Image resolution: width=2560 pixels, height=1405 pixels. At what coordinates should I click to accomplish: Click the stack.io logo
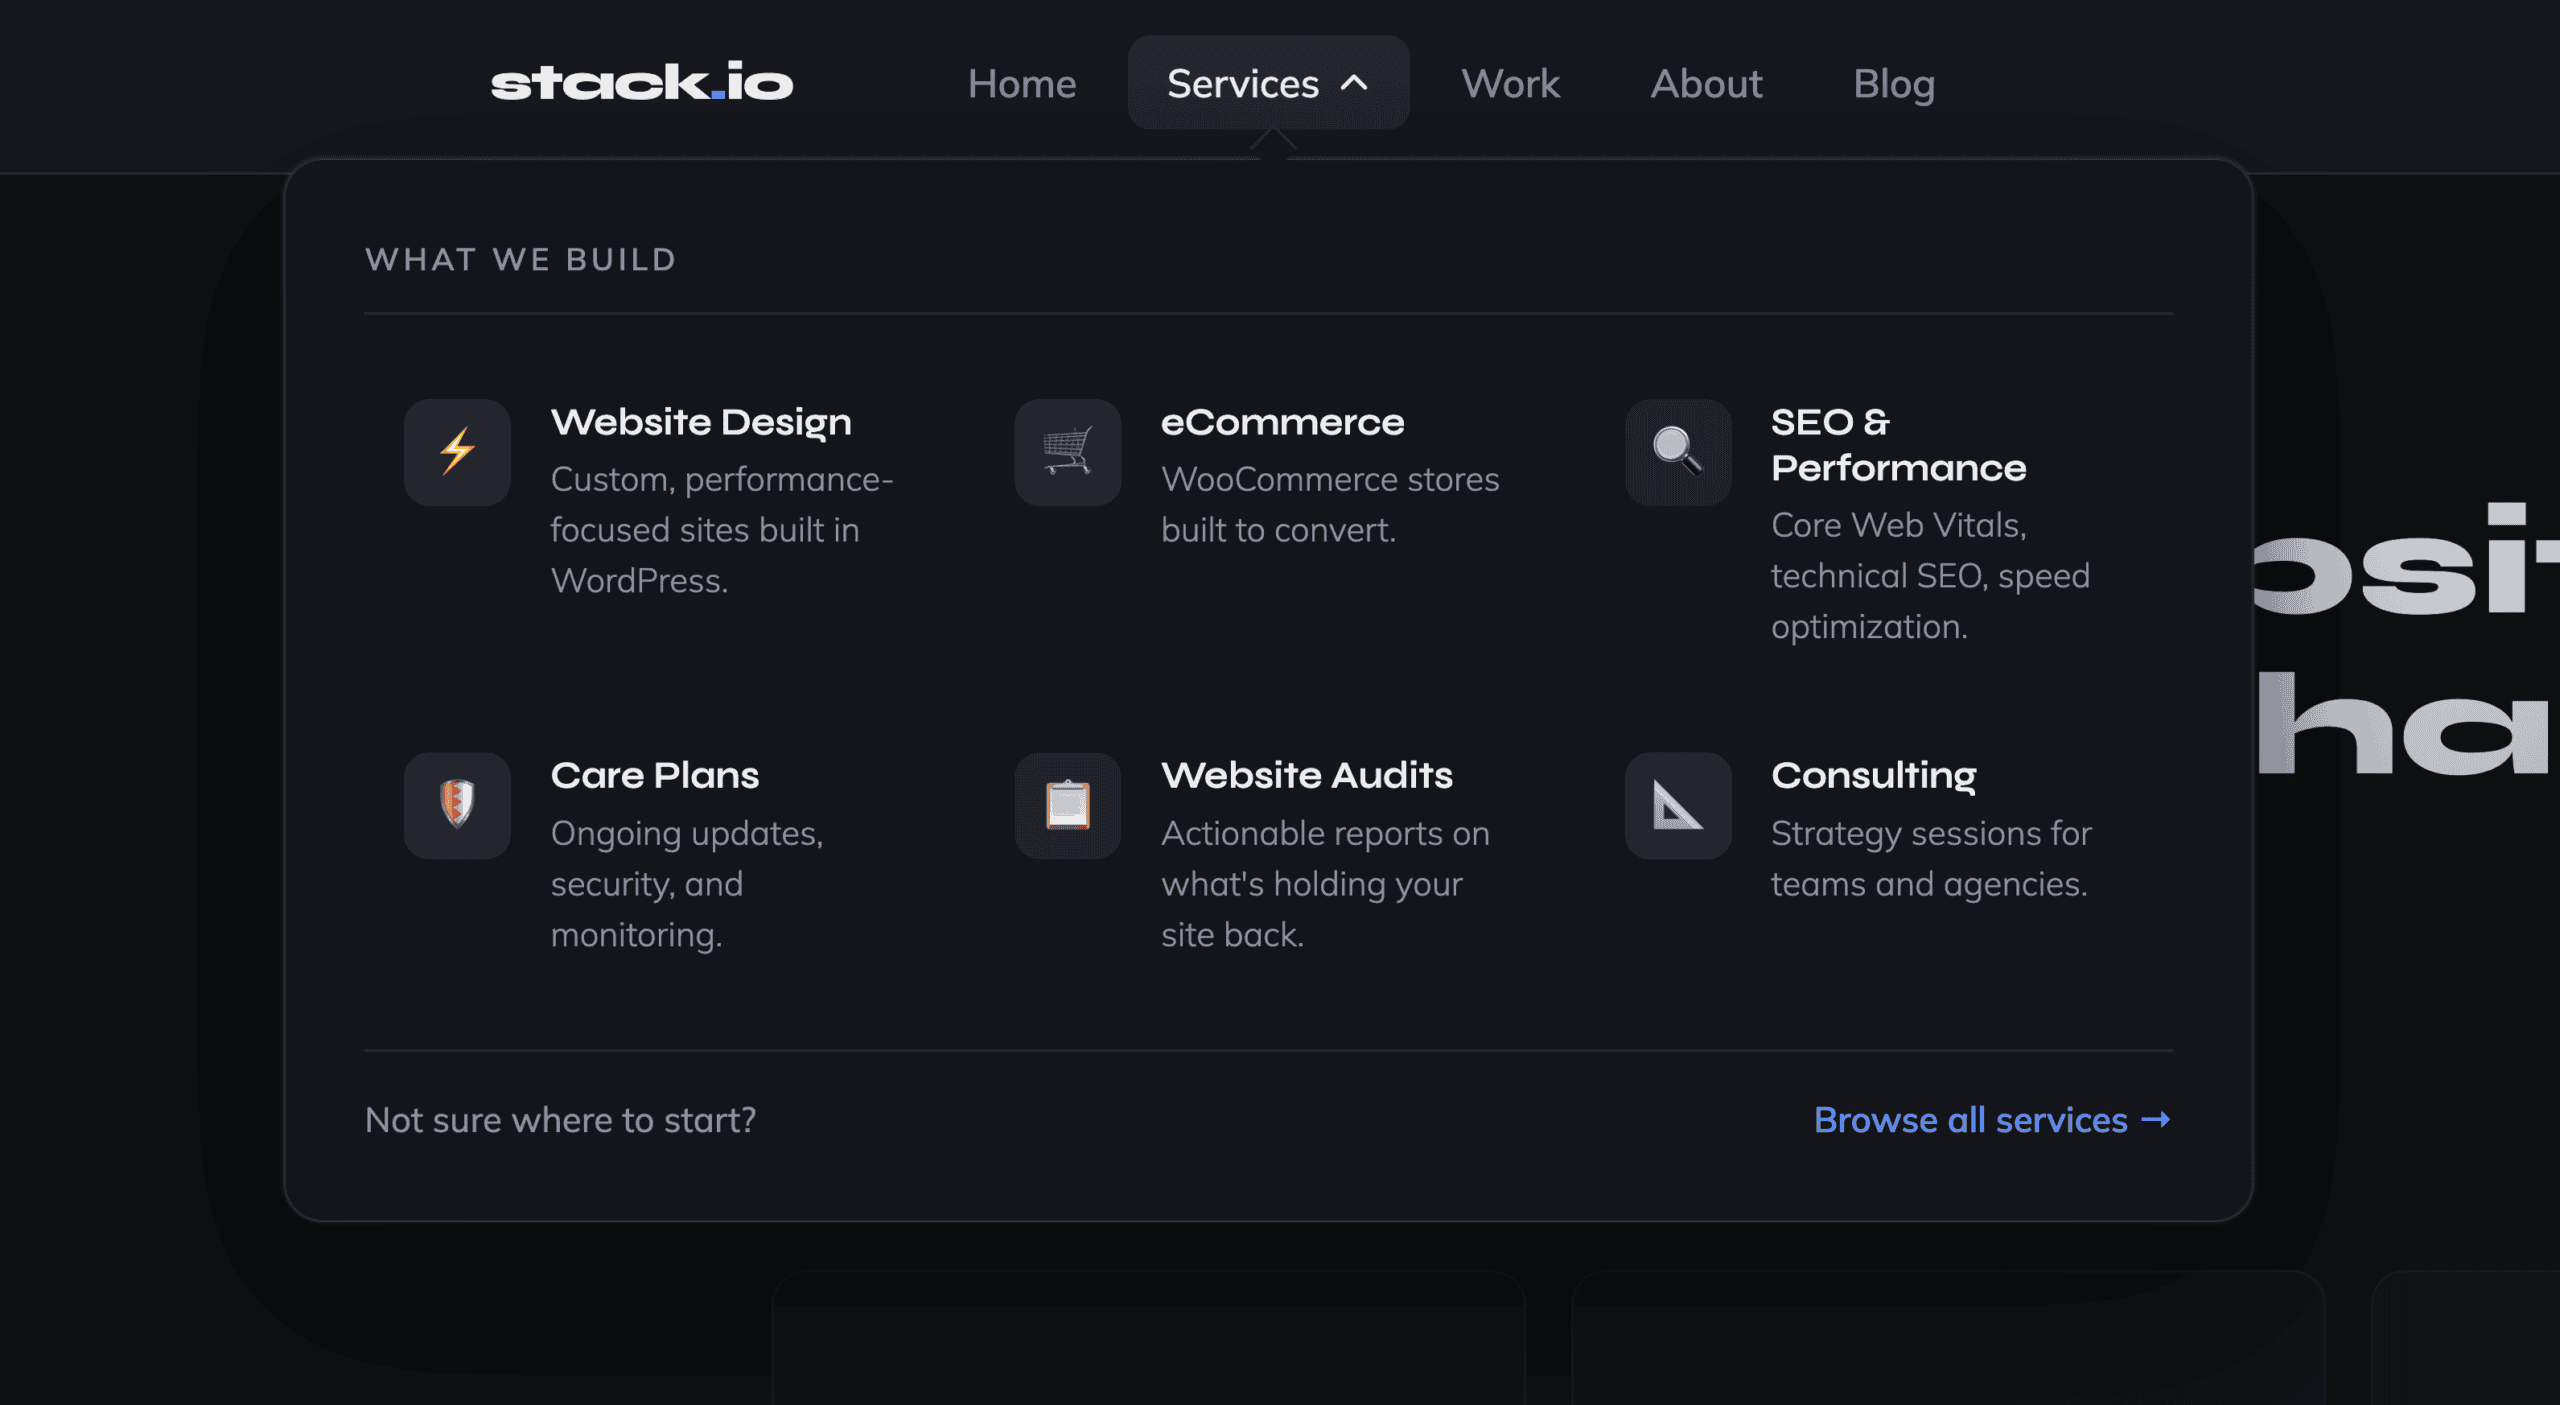click(640, 83)
